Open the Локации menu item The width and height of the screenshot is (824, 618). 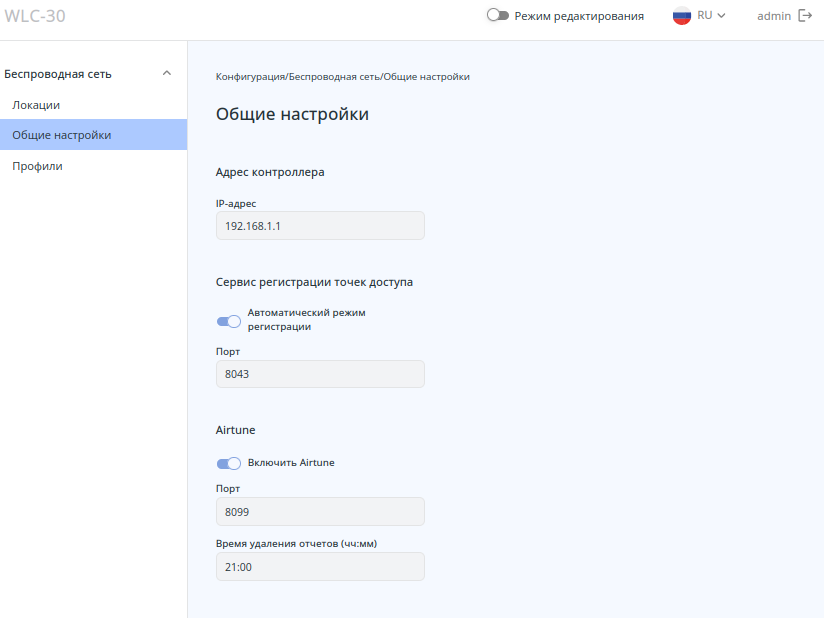[x=36, y=105]
